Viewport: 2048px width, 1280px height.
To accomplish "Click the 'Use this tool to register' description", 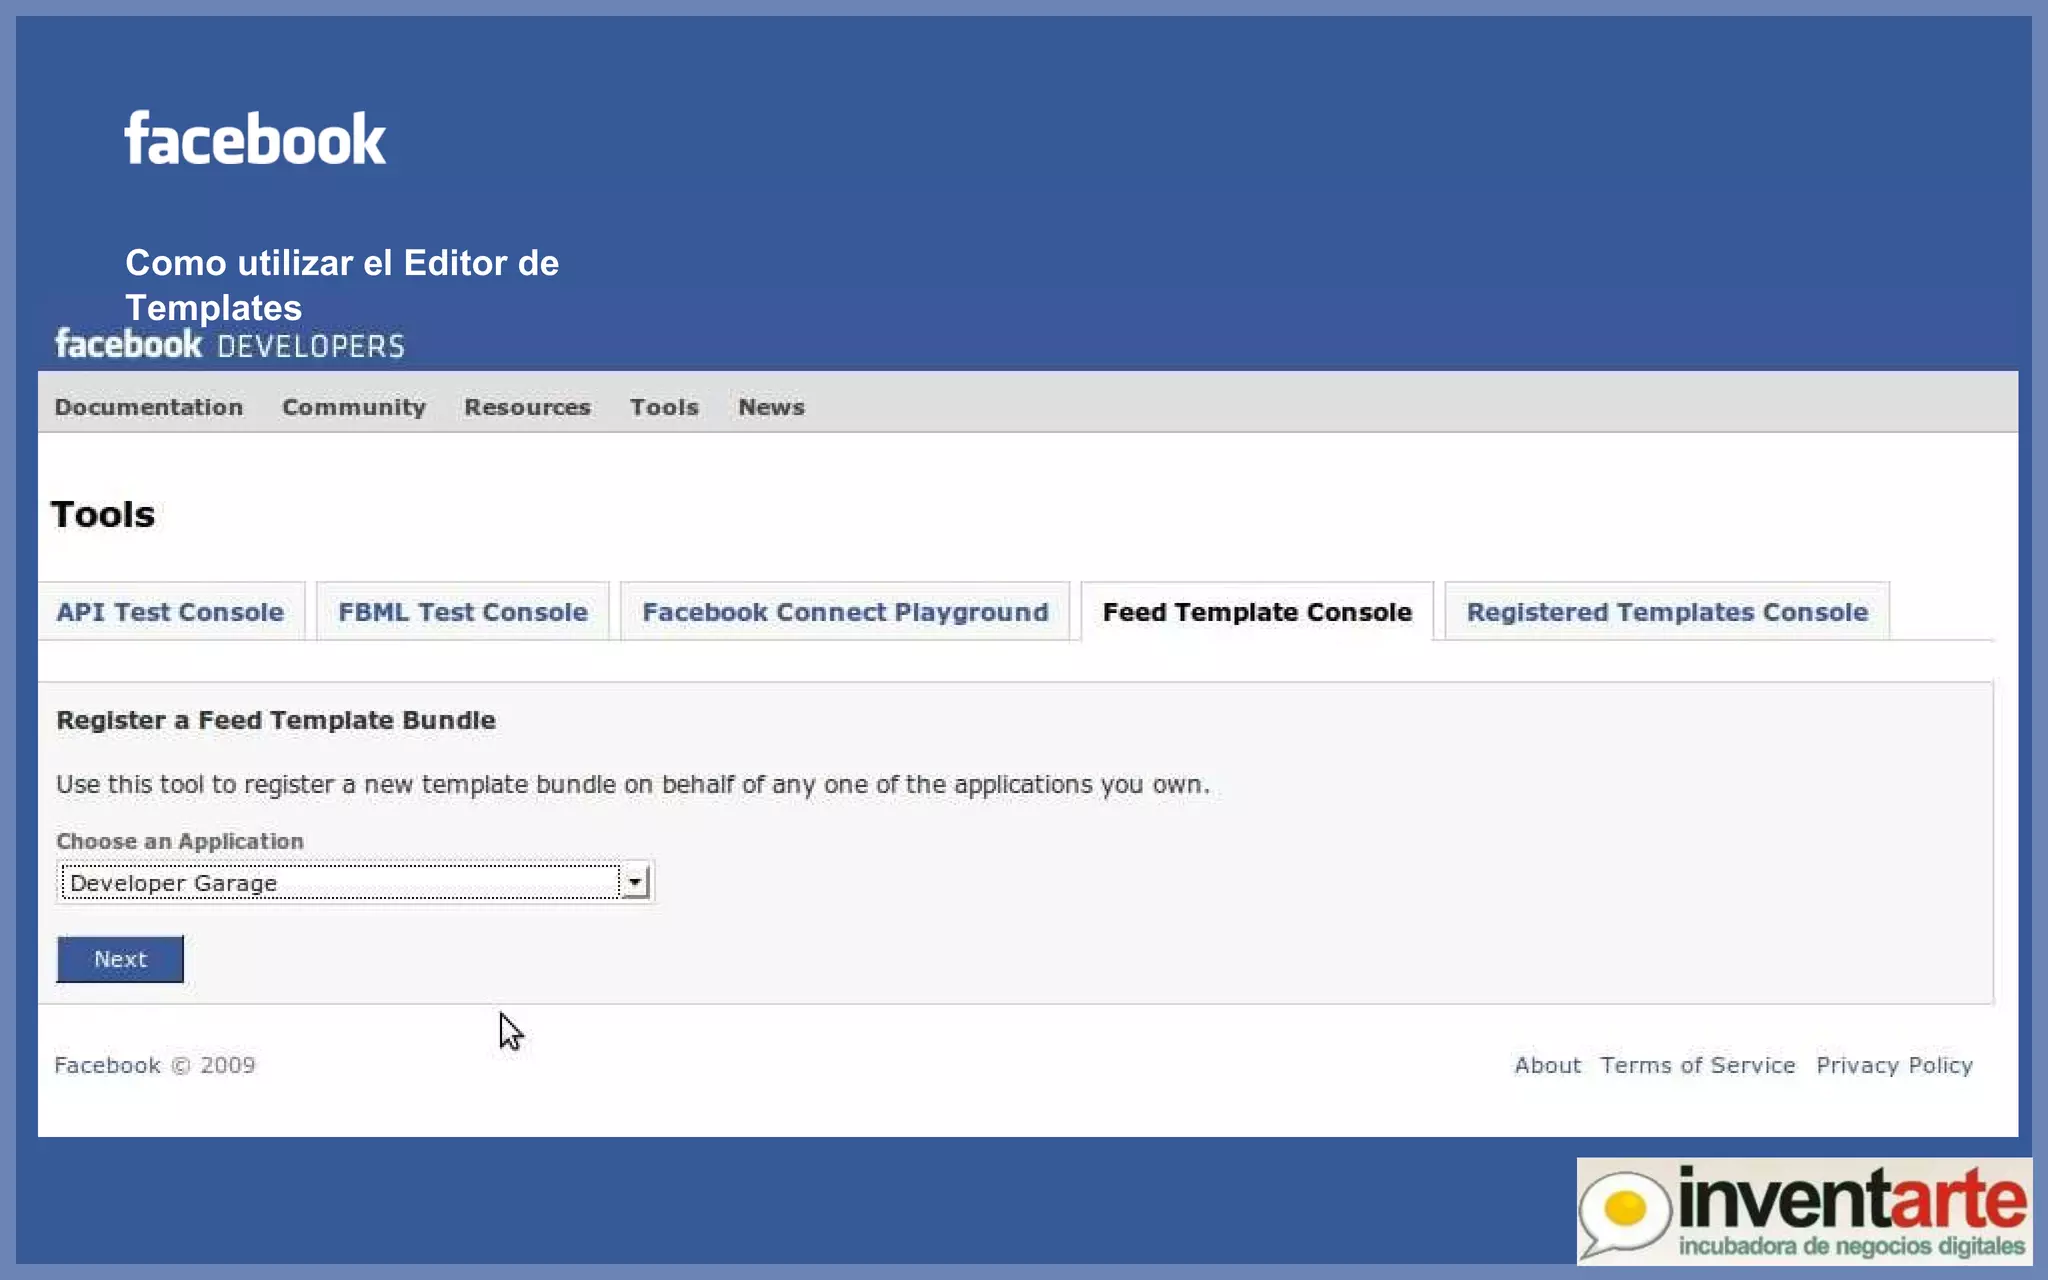I will [x=633, y=785].
